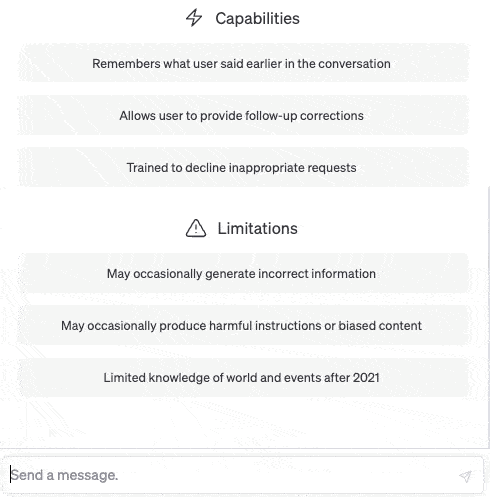Viewport: 490px width, 498px height.
Task: Click the 'Send a message.' placeholder text
Action: [64, 475]
